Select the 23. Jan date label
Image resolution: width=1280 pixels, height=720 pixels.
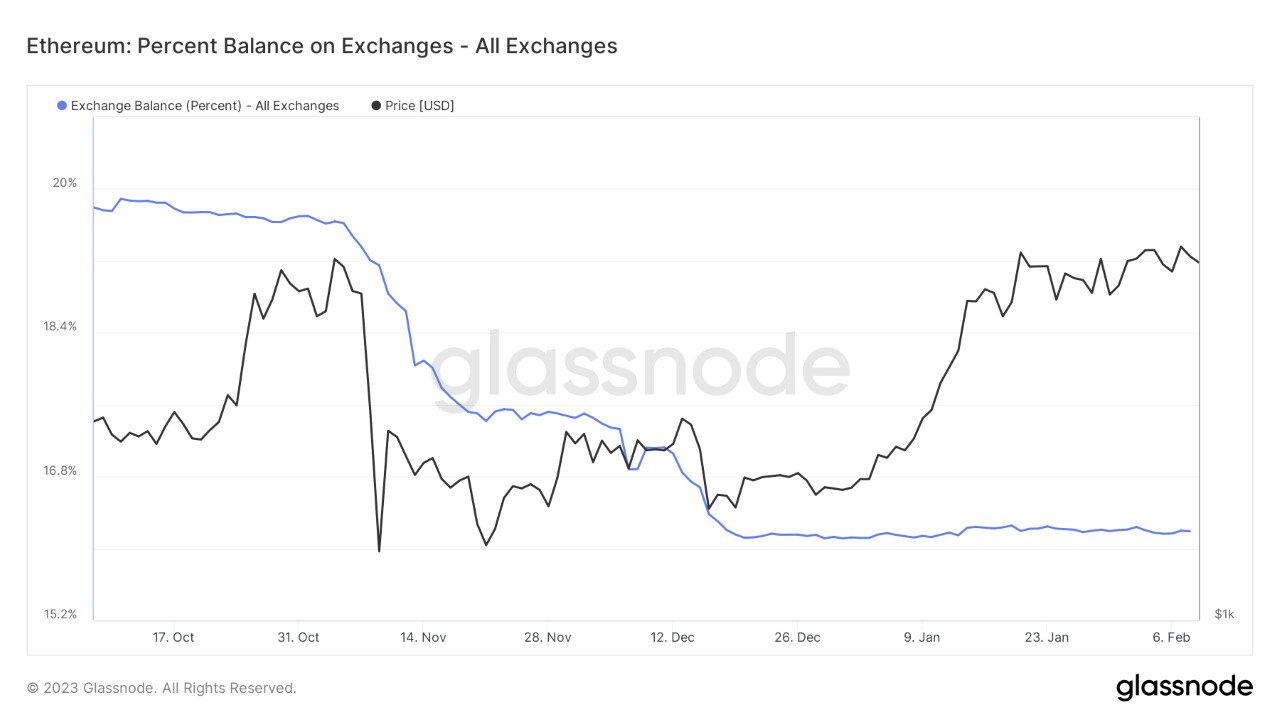click(1047, 637)
